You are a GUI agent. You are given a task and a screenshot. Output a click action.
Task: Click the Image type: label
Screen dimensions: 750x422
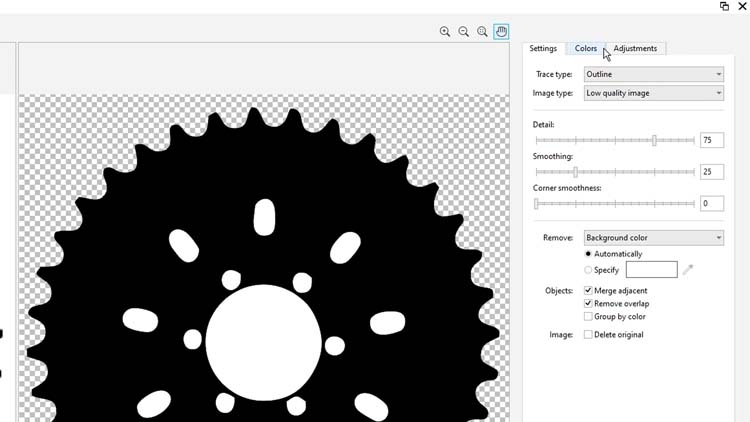click(552, 93)
